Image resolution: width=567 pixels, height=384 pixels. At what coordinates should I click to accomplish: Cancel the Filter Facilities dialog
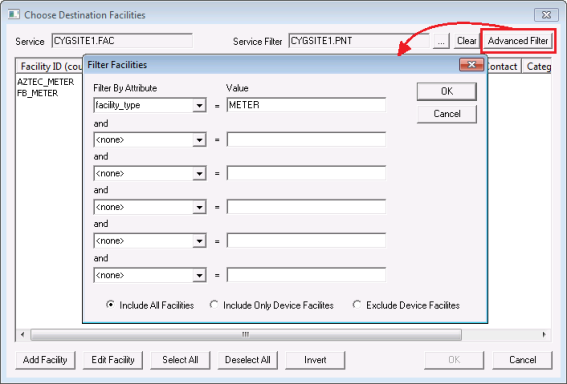pos(447,114)
